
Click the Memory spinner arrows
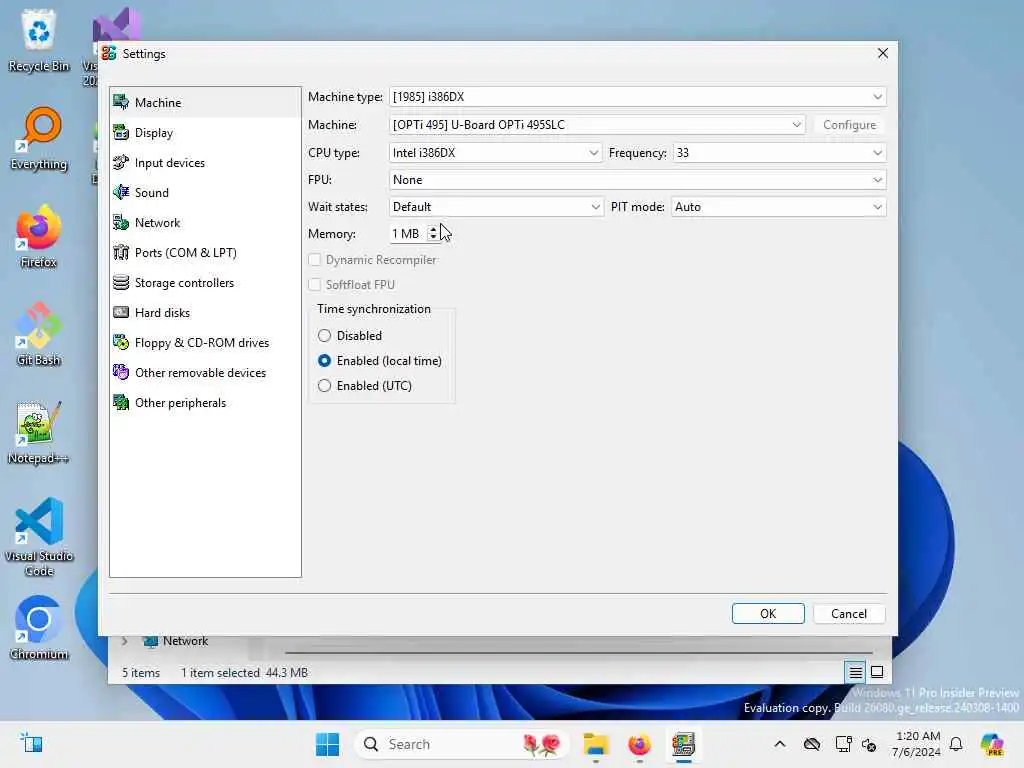click(x=432, y=233)
